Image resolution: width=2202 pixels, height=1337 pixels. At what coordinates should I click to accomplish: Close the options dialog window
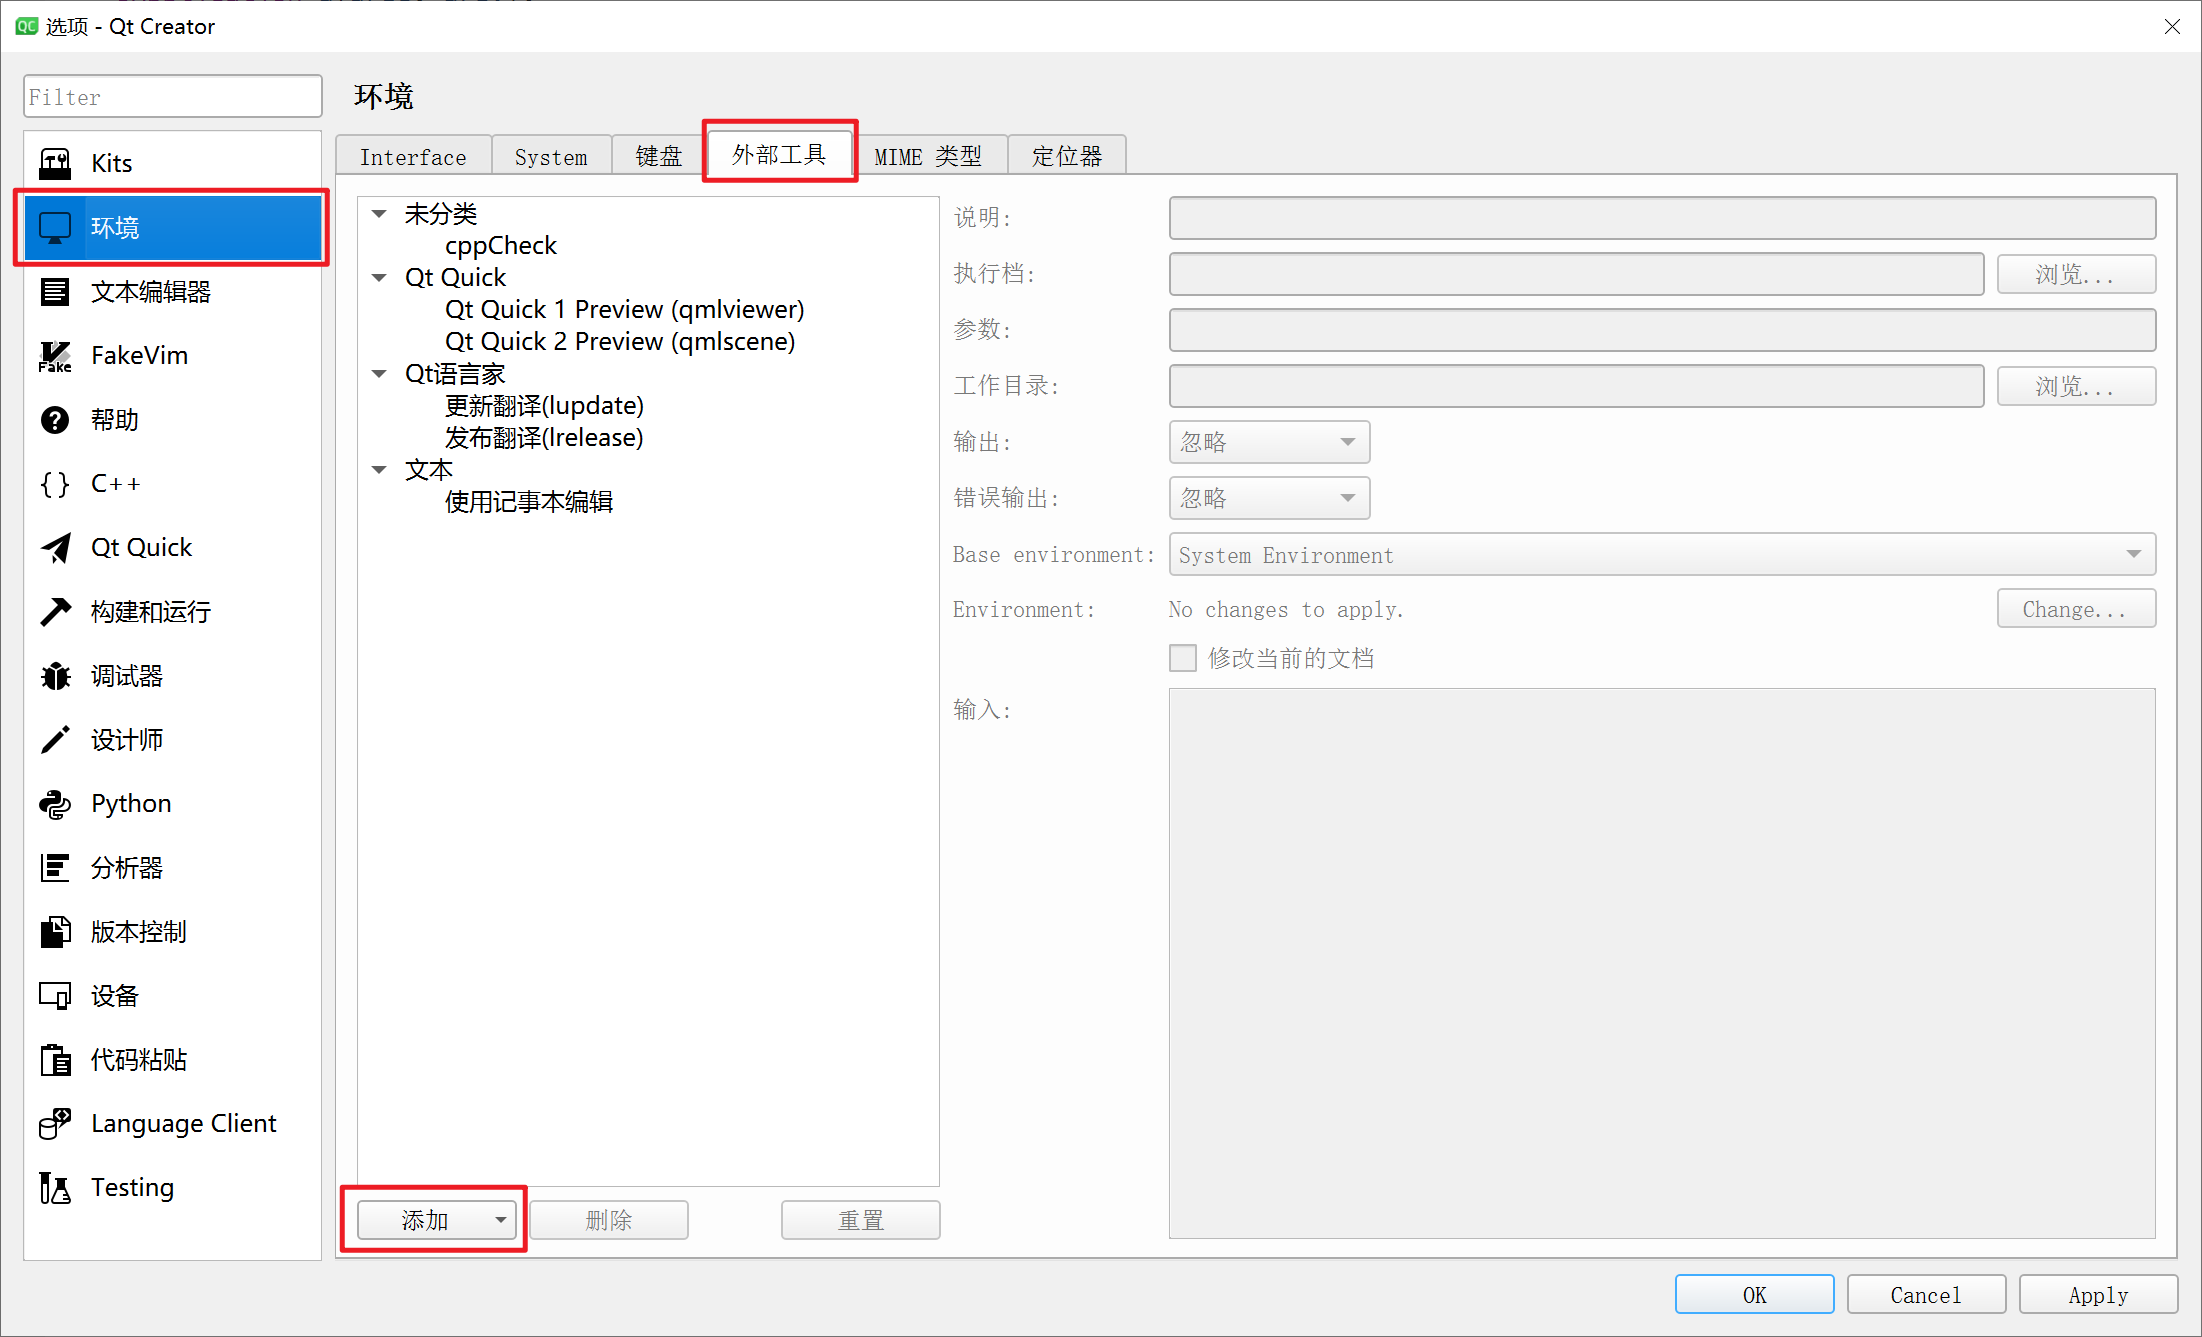(2172, 26)
